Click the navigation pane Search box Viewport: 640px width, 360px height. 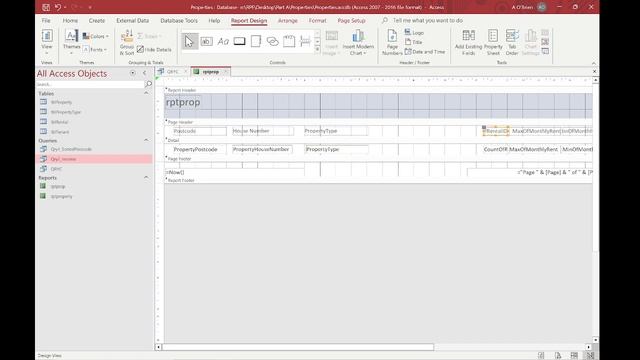click(x=90, y=84)
